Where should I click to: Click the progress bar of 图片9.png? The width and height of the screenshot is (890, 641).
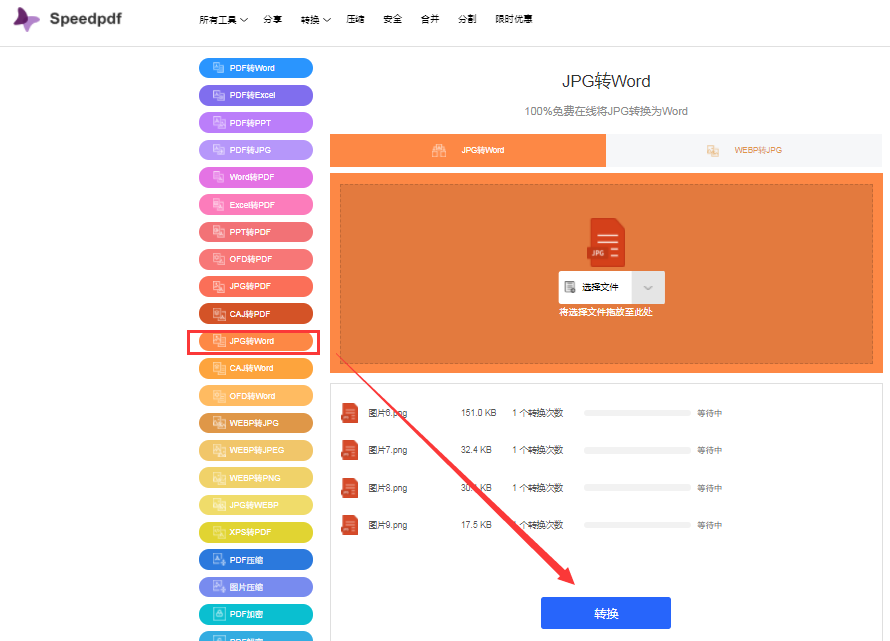(637, 525)
